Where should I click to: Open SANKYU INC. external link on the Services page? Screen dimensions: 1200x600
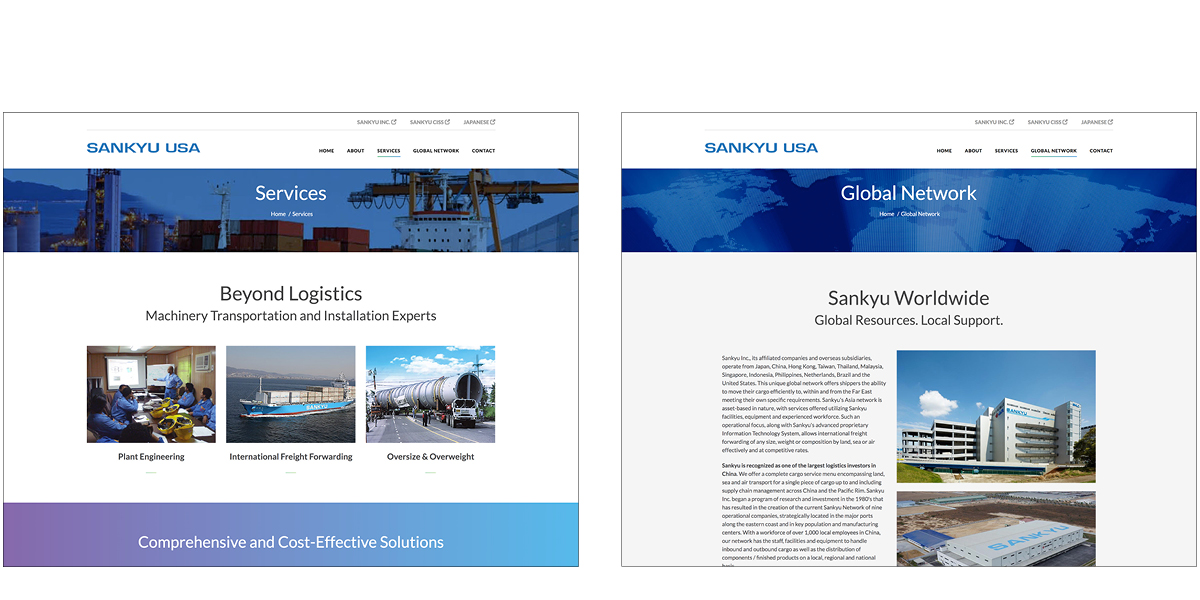click(376, 122)
